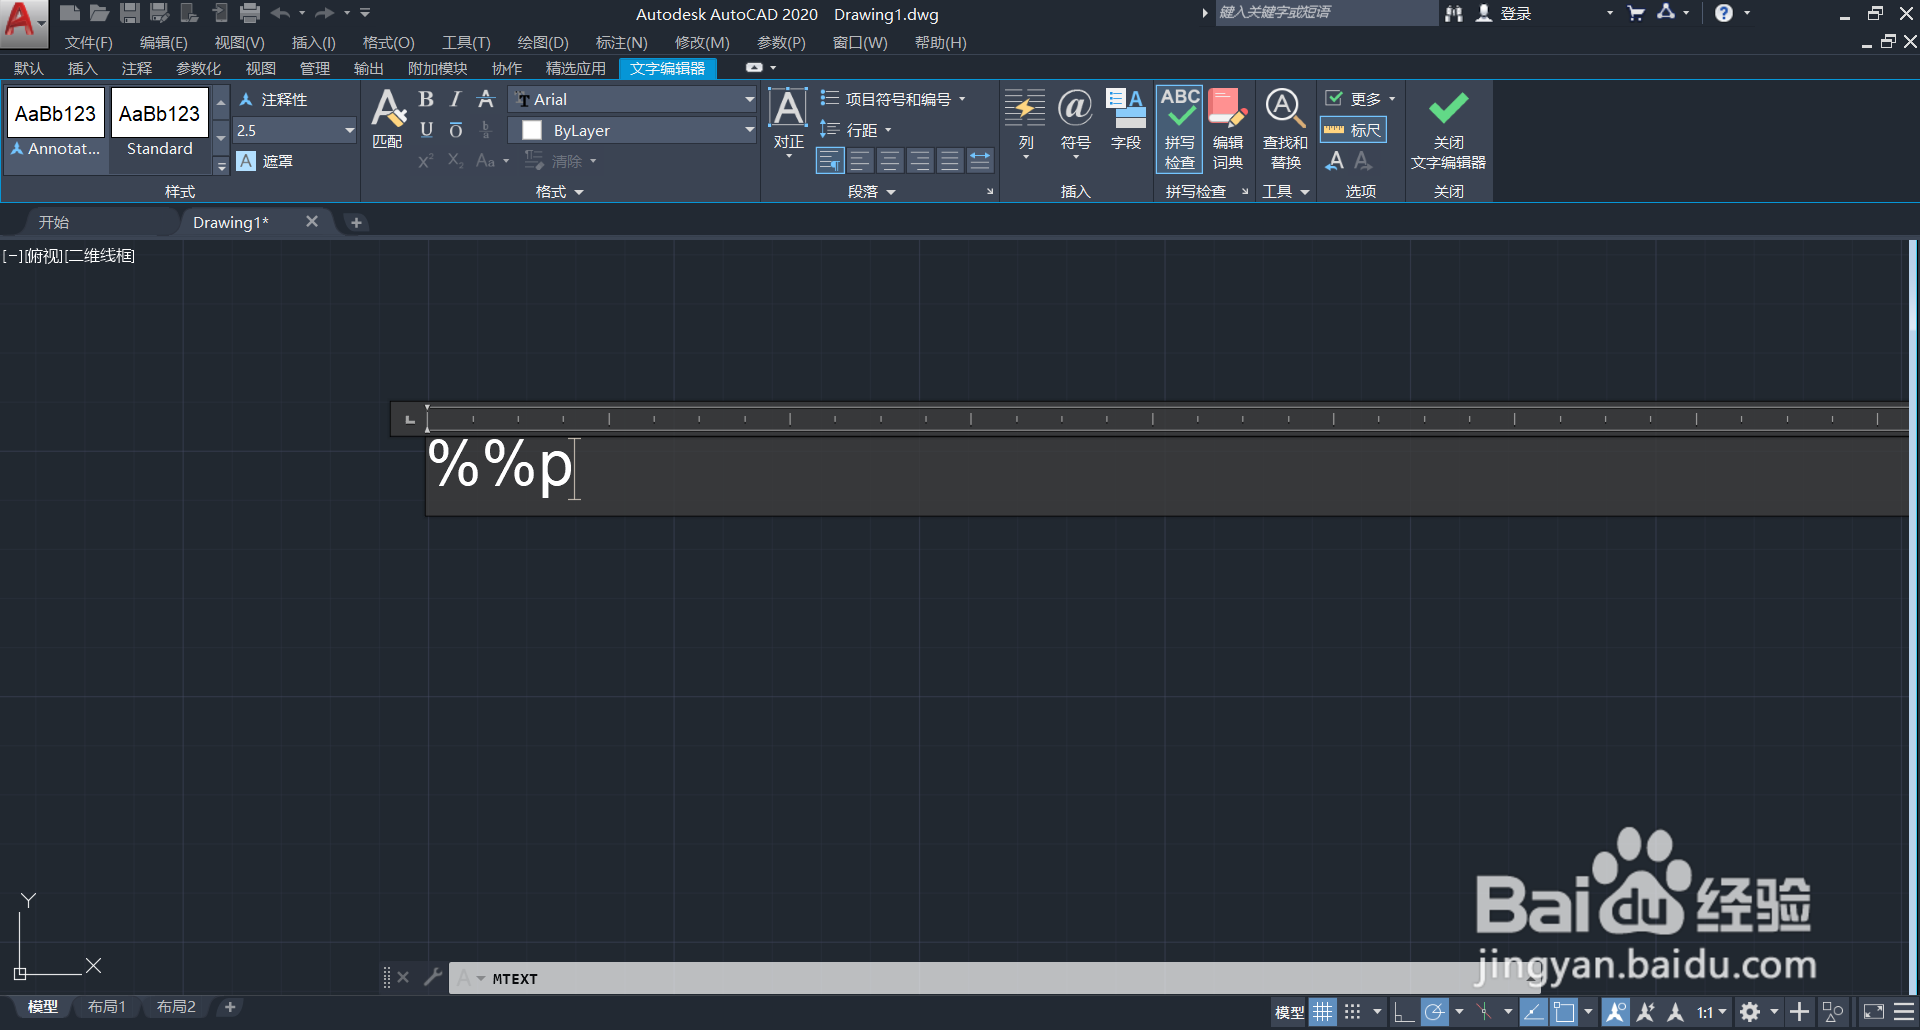Screen dimensions: 1920x1030
Task: Open the 格式(O) menu
Action: click(x=389, y=42)
